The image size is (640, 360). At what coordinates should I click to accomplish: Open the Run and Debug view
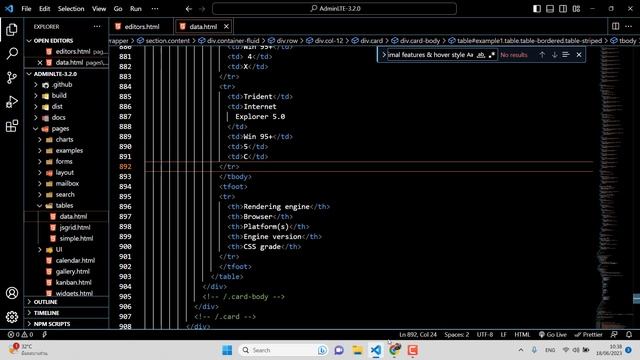tap(12, 102)
